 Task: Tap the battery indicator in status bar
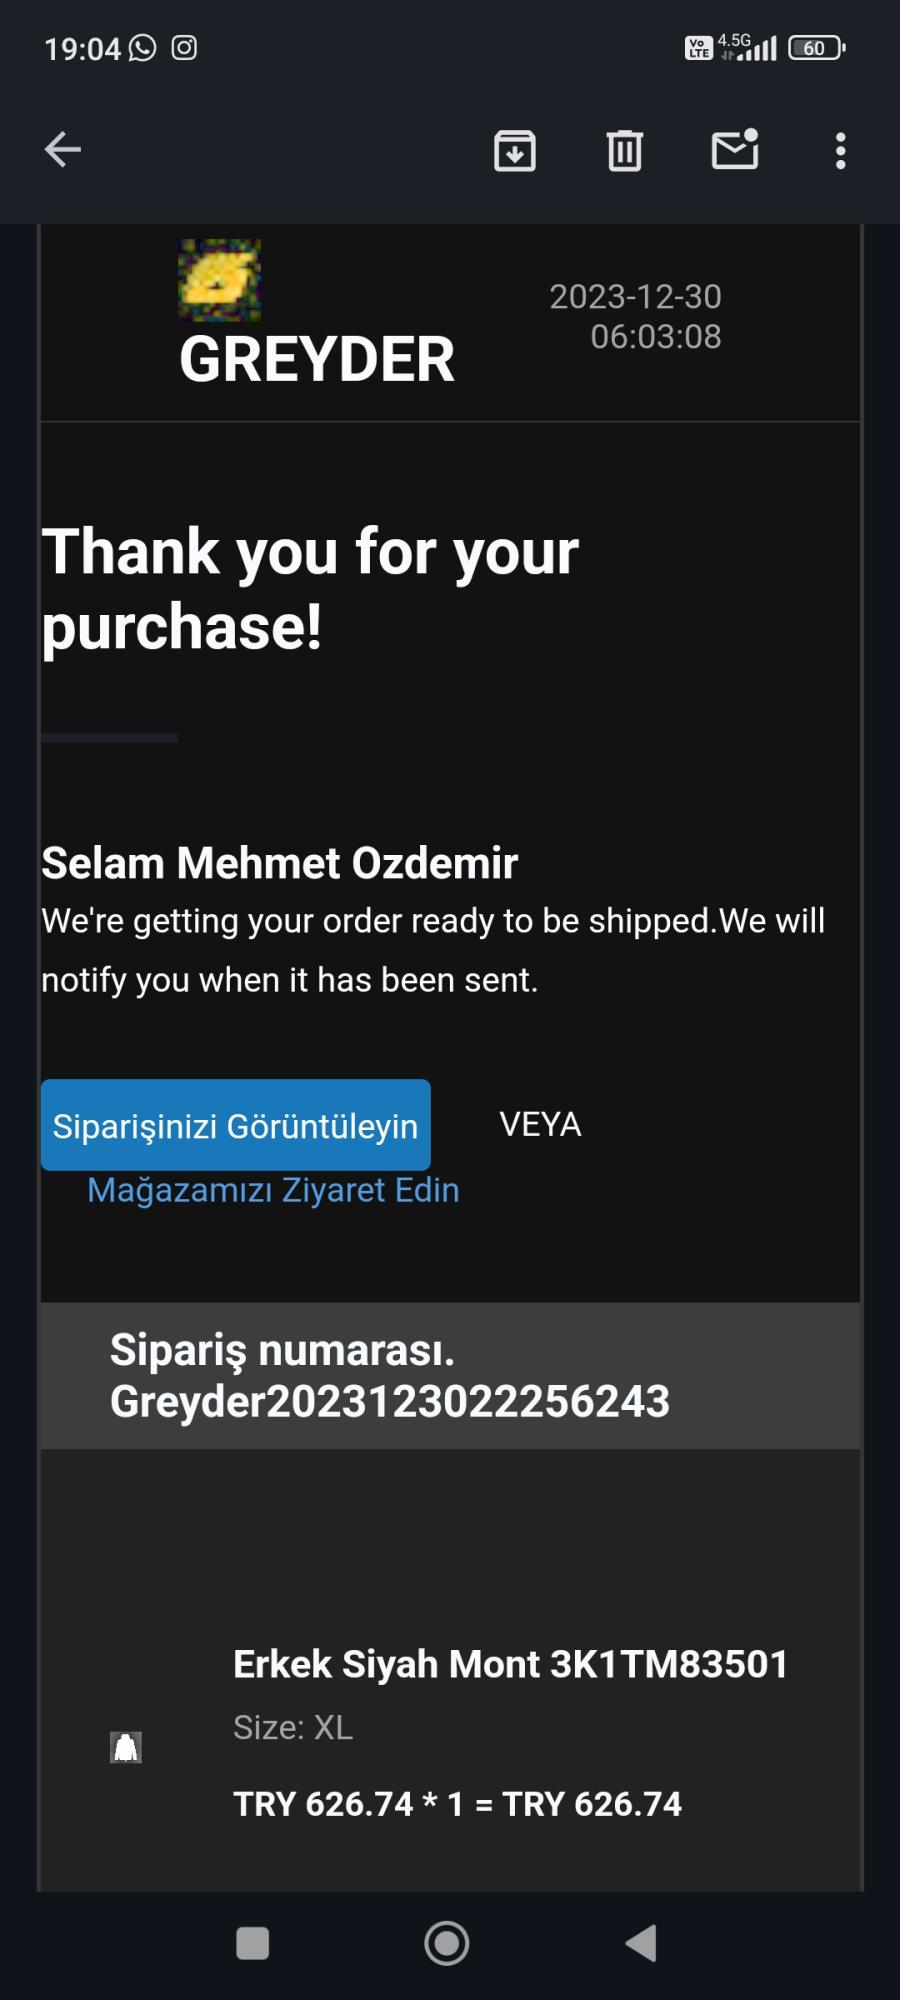(x=816, y=47)
